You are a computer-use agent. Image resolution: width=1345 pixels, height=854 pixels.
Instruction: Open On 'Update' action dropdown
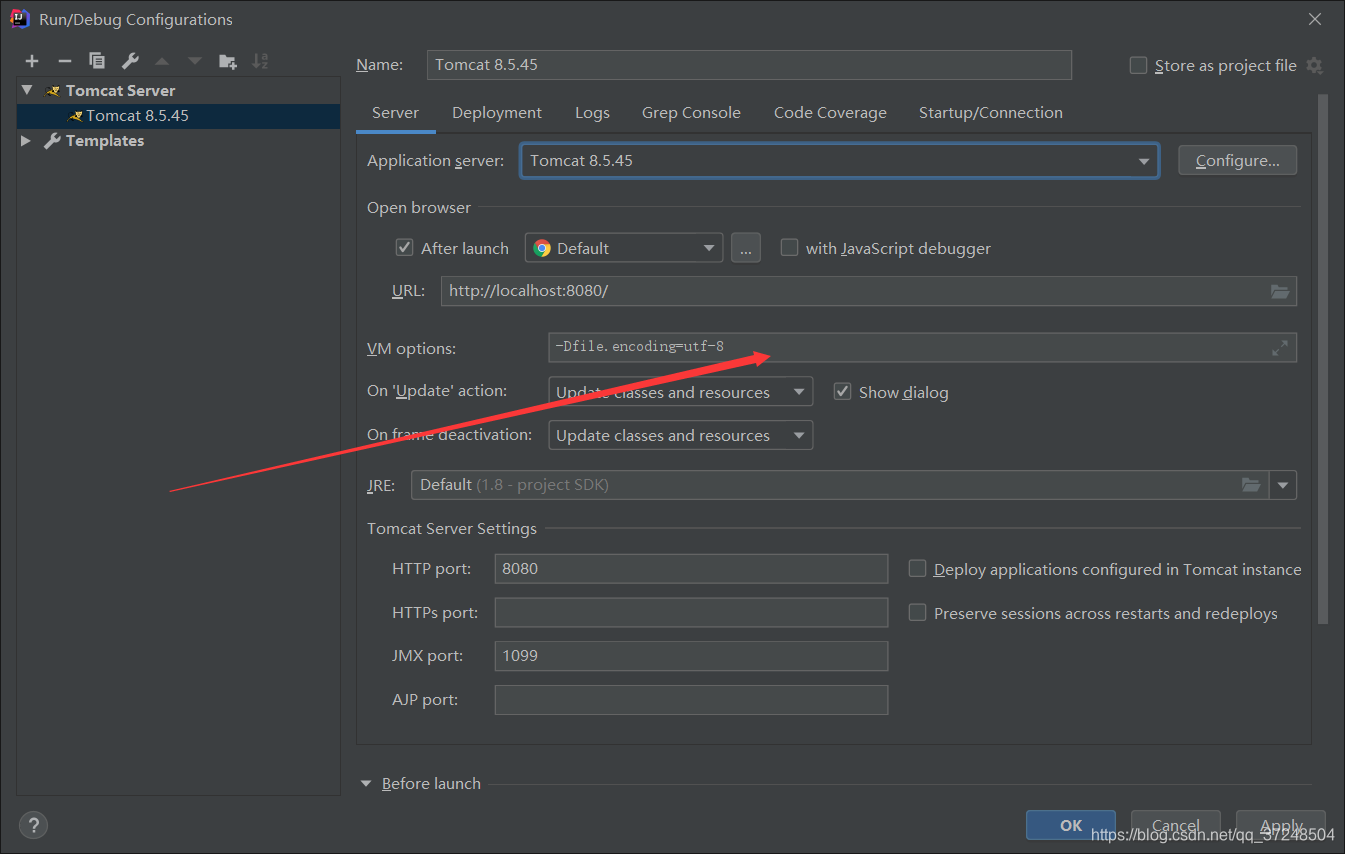(x=680, y=392)
